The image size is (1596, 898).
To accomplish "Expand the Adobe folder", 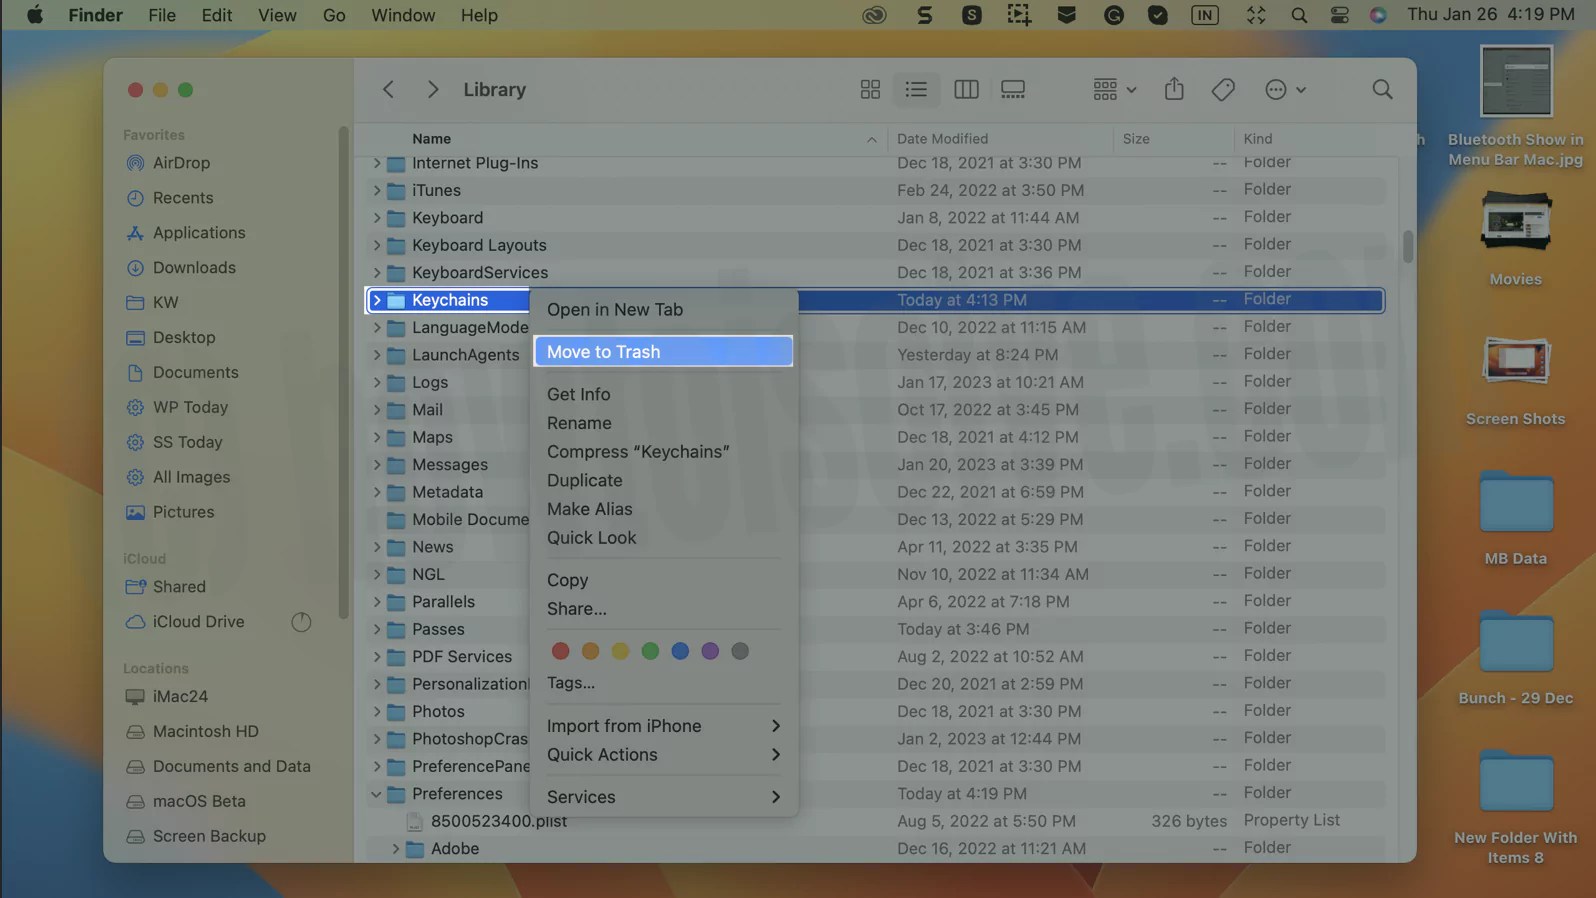I will (396, 849).
